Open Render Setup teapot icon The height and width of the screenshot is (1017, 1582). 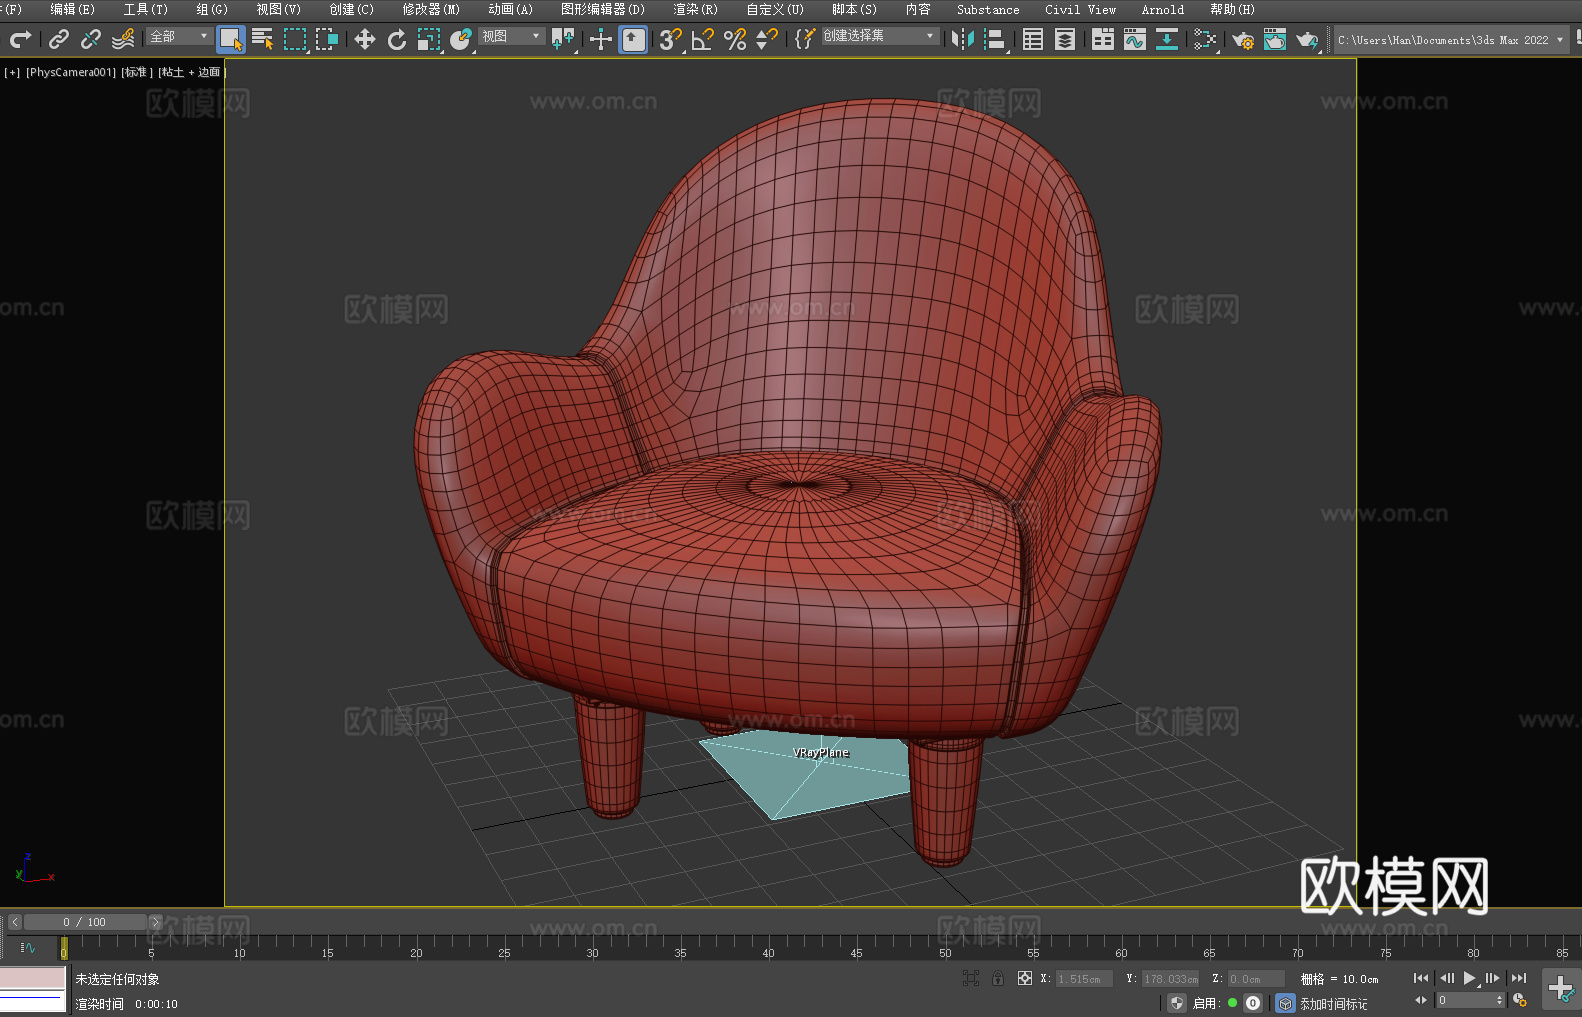tap(1243, 39)
